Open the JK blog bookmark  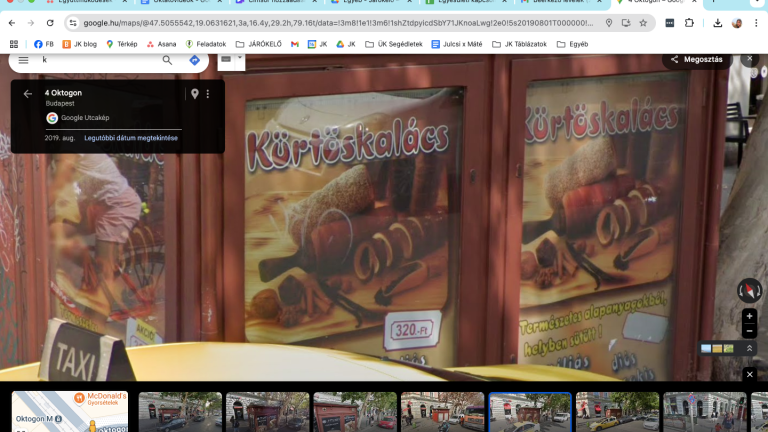tap(79, 44)
